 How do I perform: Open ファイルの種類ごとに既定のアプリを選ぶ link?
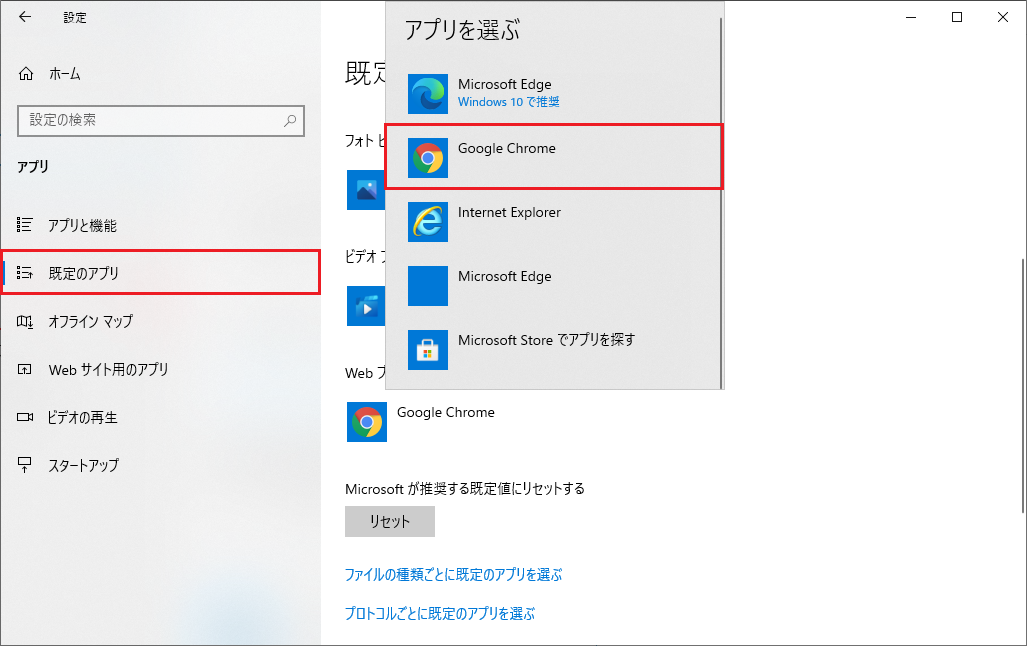coord(453,575)
